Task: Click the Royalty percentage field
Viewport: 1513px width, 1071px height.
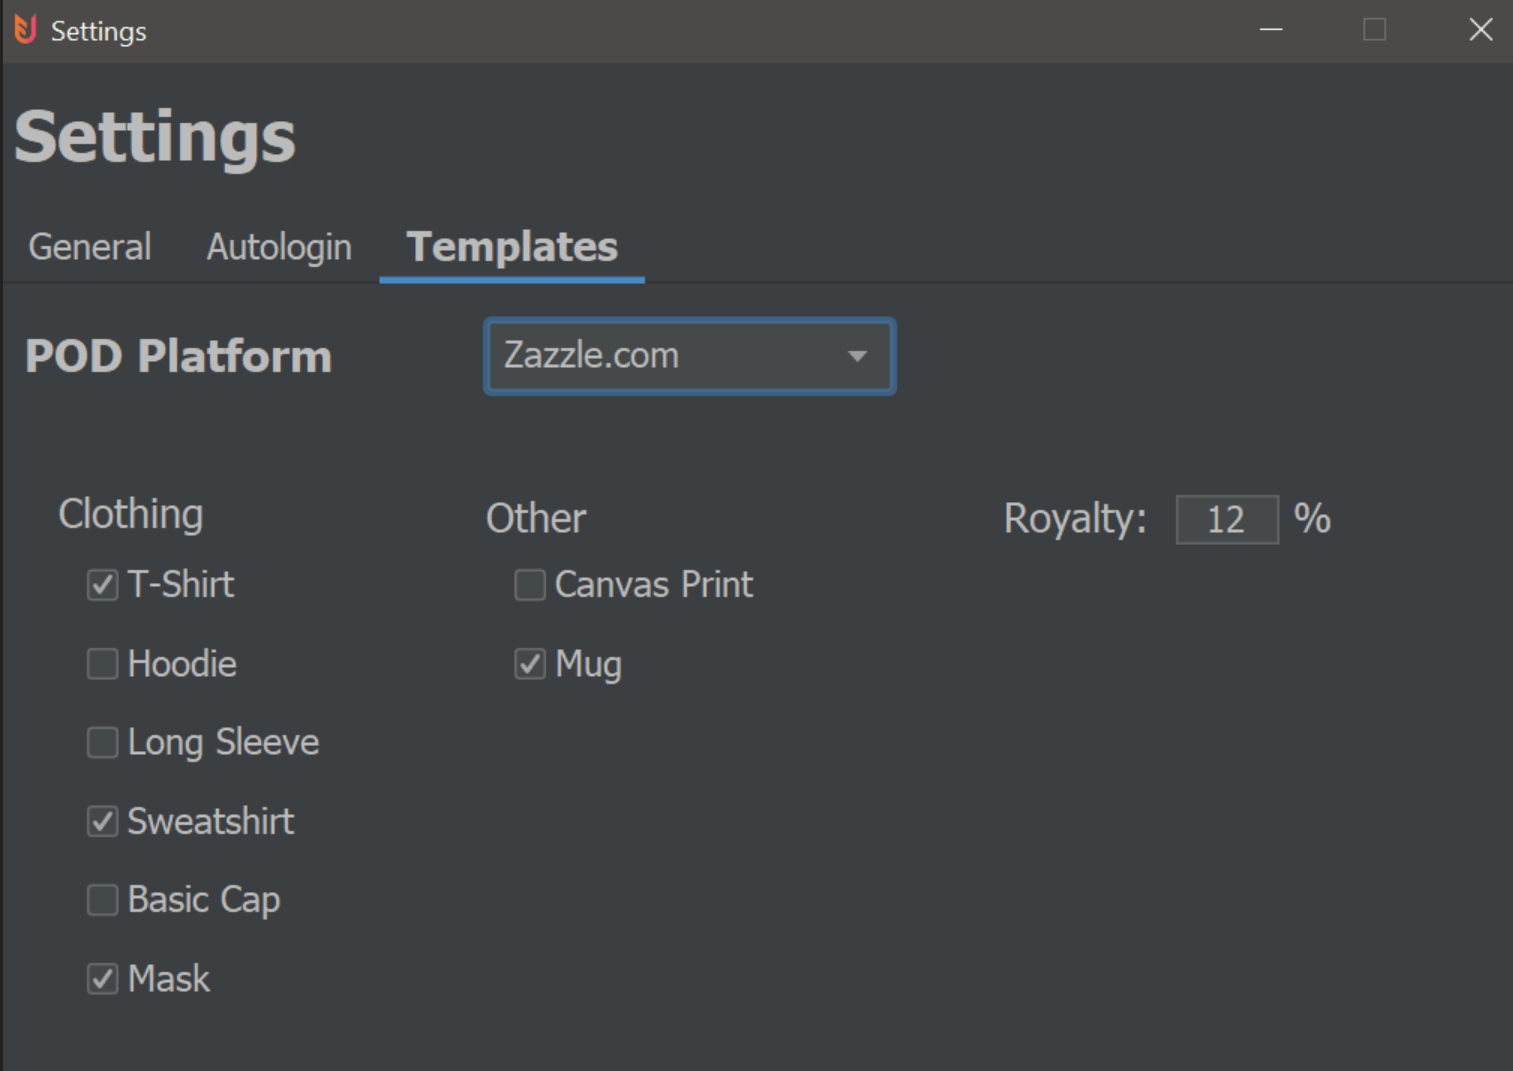Action: coord(1227,520)
